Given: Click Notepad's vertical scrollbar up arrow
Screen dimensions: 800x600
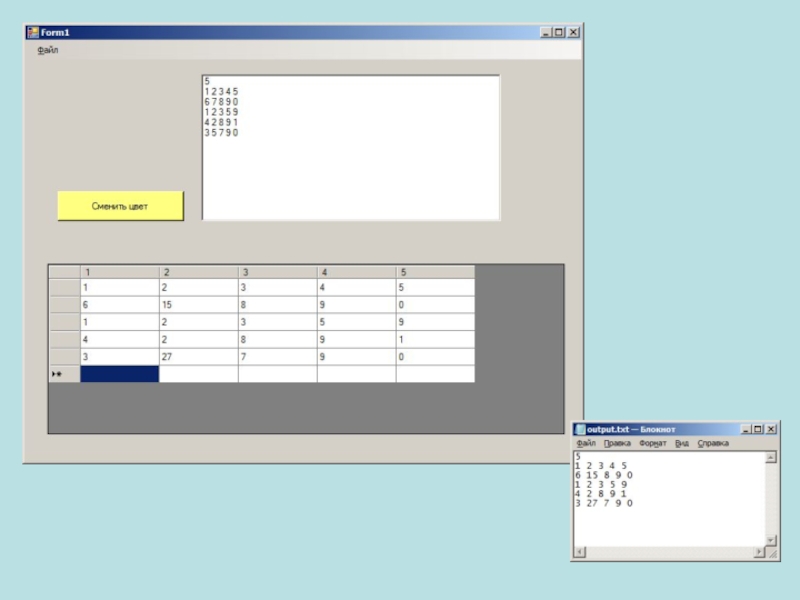Looking at the screenshot, I should 770,458.
